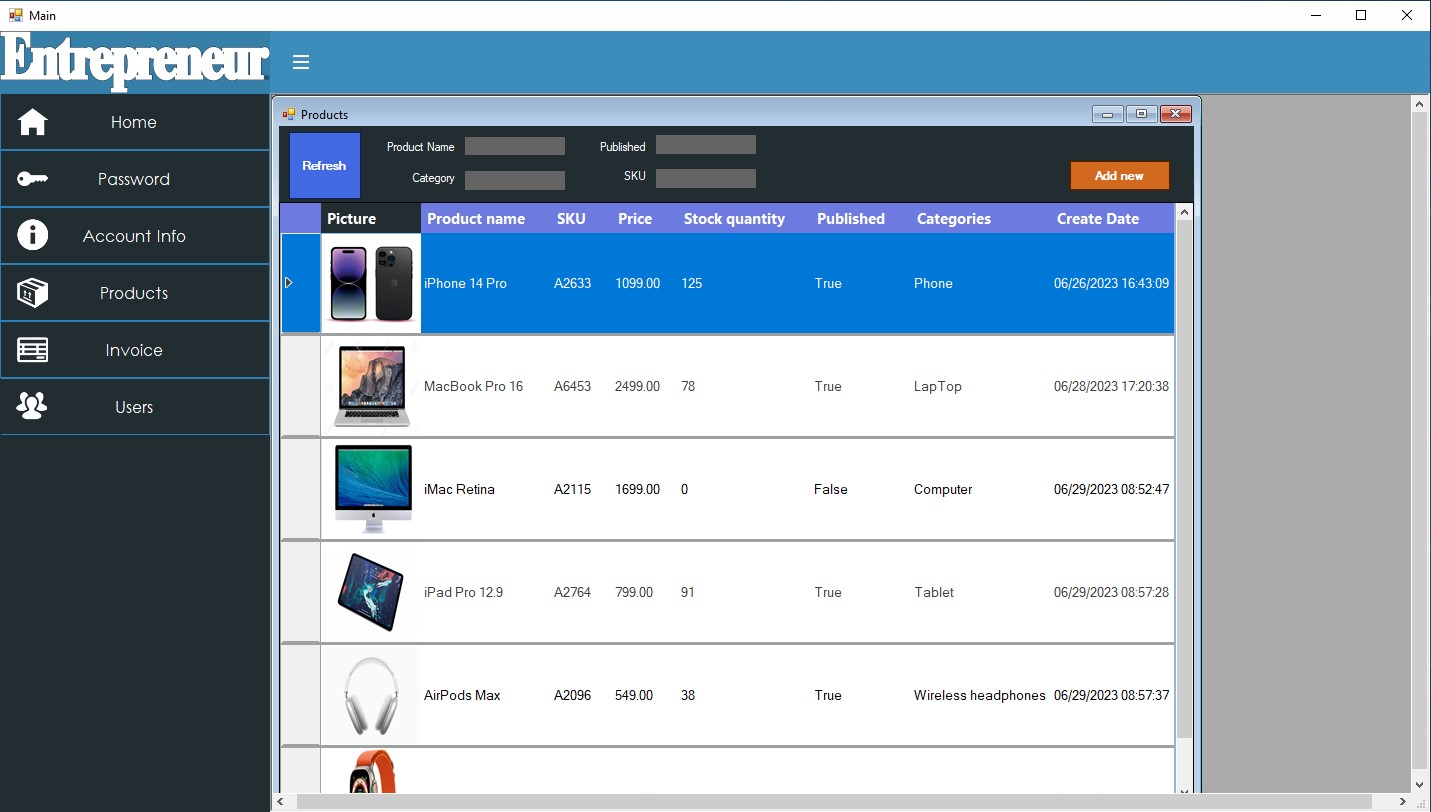Click the Account Info circle icon

click(x=32, y=236)
